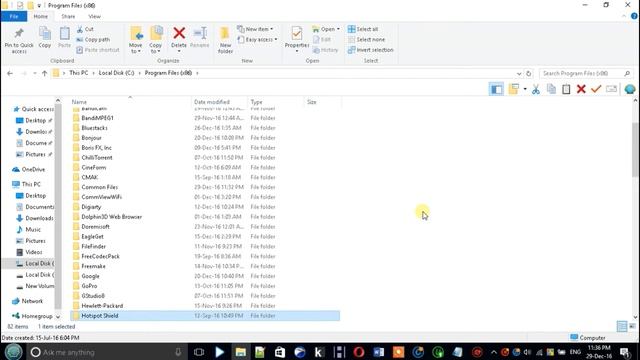
Task: Click the Copy ribbon button
Action: [x=44, y=38]
